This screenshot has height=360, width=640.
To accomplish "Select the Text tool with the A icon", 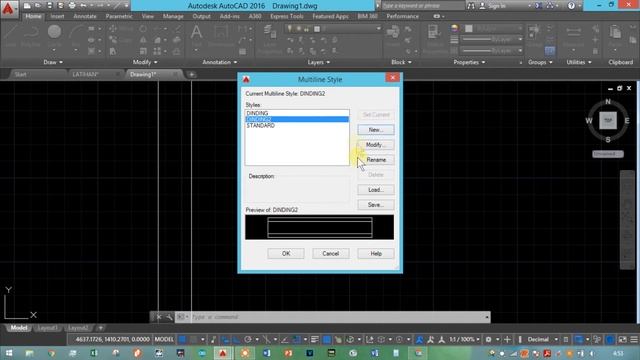I will tap(196, 34).
